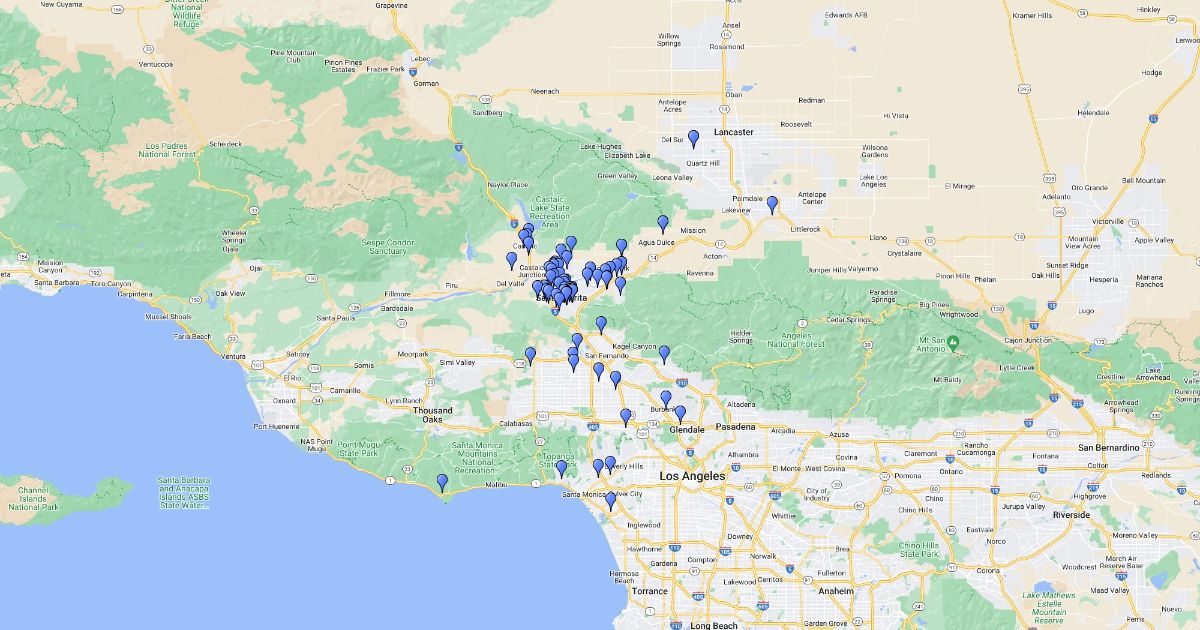Select the marker near highway 118 west of San Fernando

(x=530, y=356)
